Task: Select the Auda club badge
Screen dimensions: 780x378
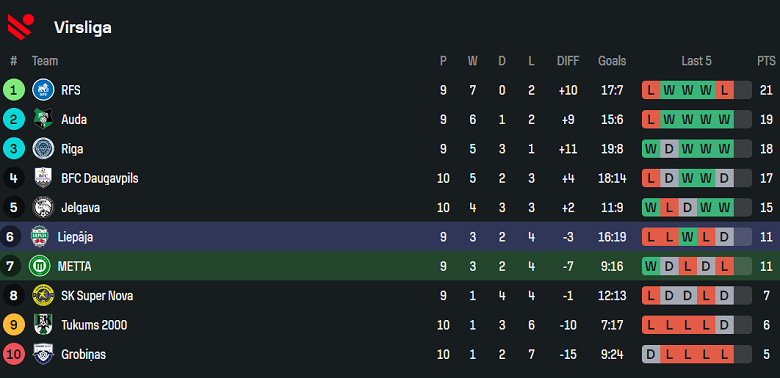Action: (x=43, y=119)
